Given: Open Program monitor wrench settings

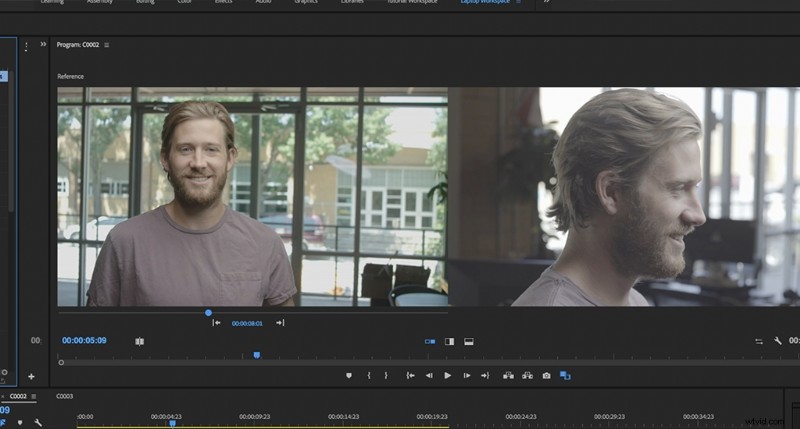Looking at the screenshot, I should coord(778,340).
